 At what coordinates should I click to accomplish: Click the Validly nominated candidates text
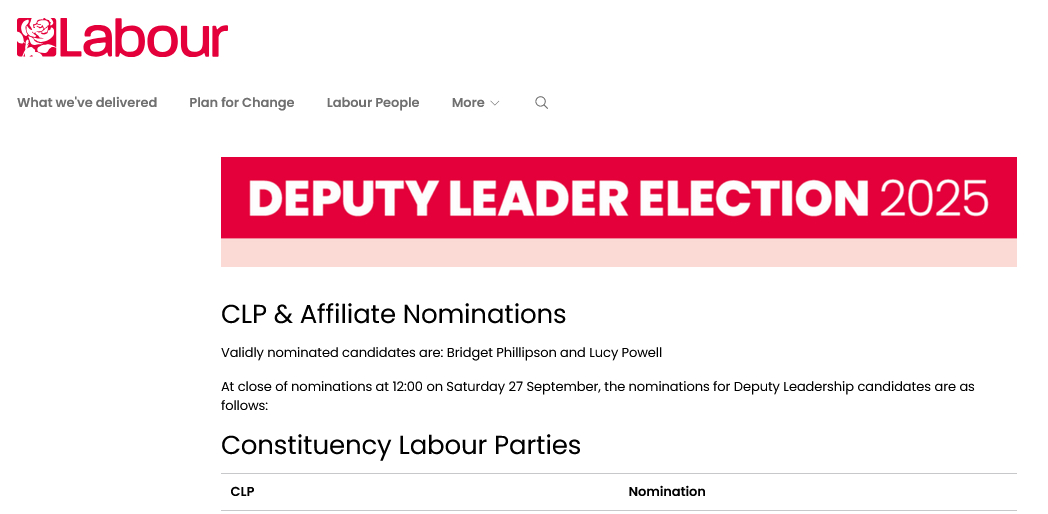point(330,352)
